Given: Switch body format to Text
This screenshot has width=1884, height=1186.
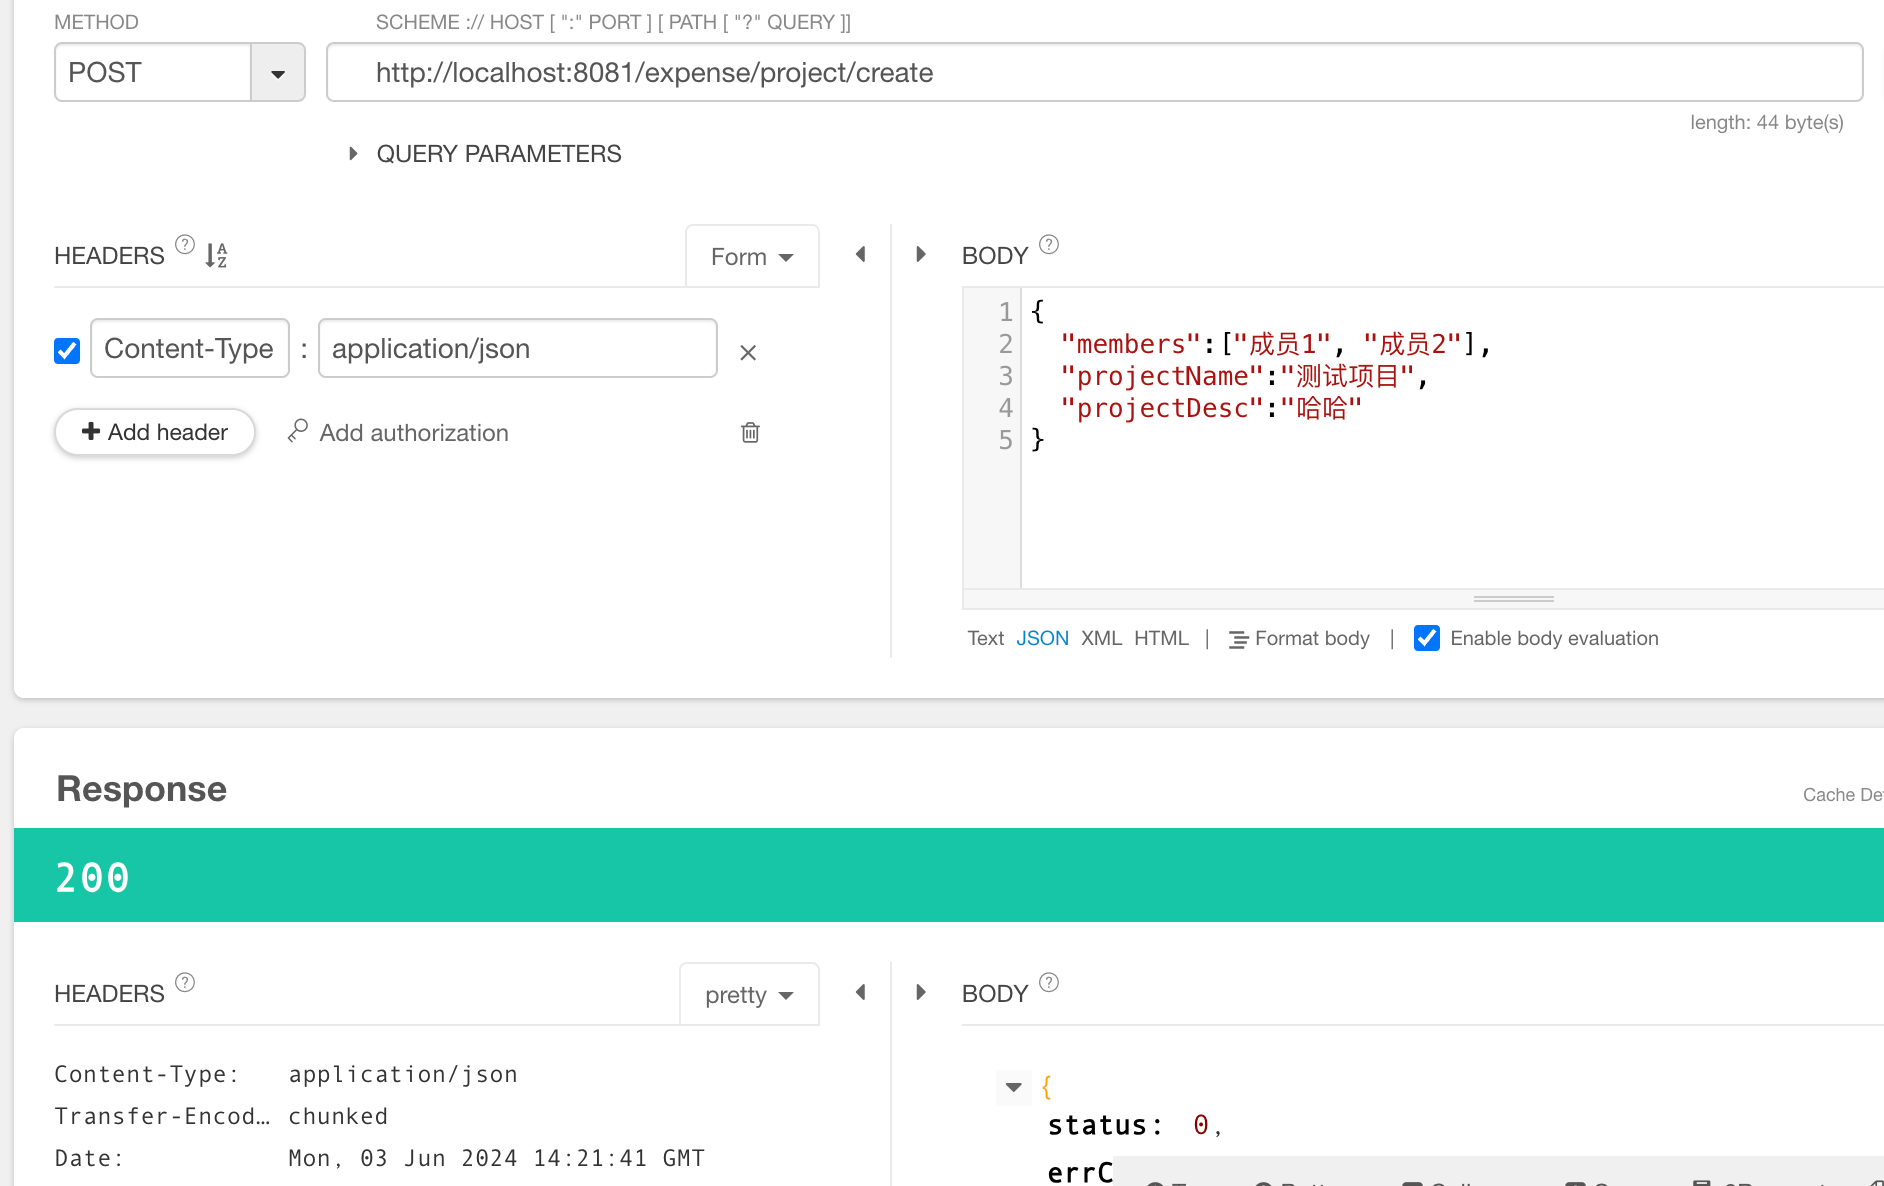Looking at the screenshot, I should (985, 638).
